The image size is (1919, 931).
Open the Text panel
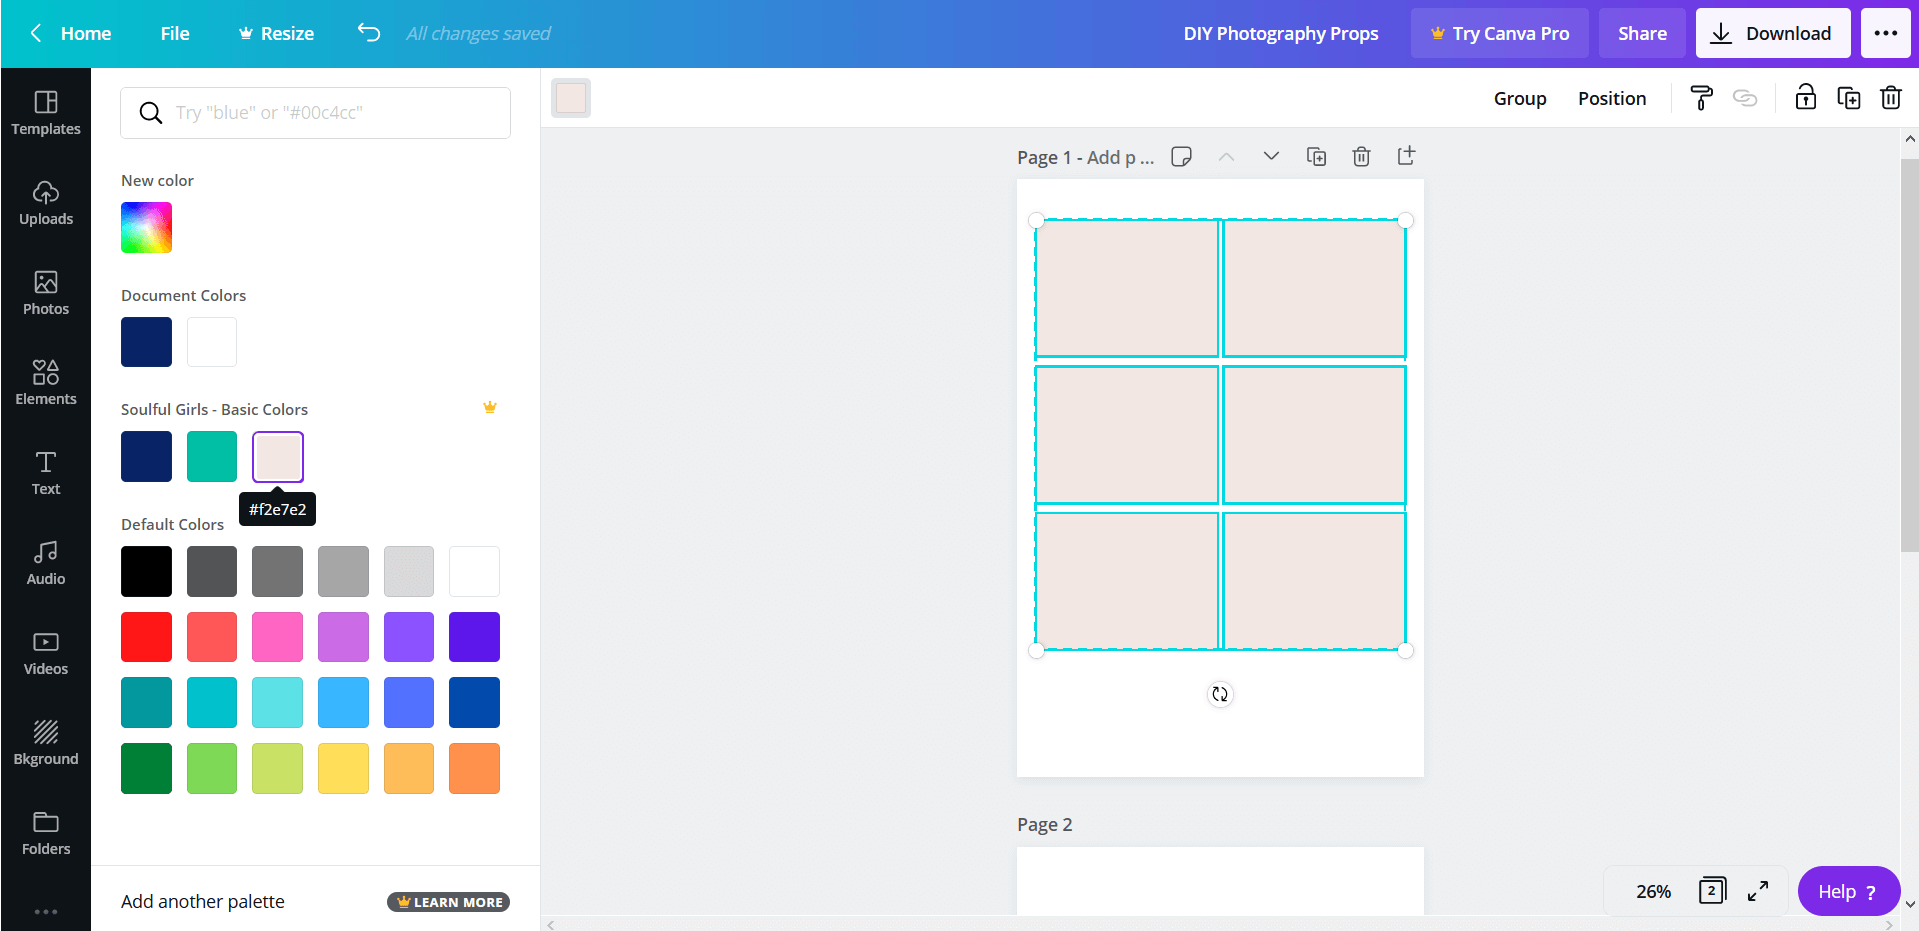point(45,471)
